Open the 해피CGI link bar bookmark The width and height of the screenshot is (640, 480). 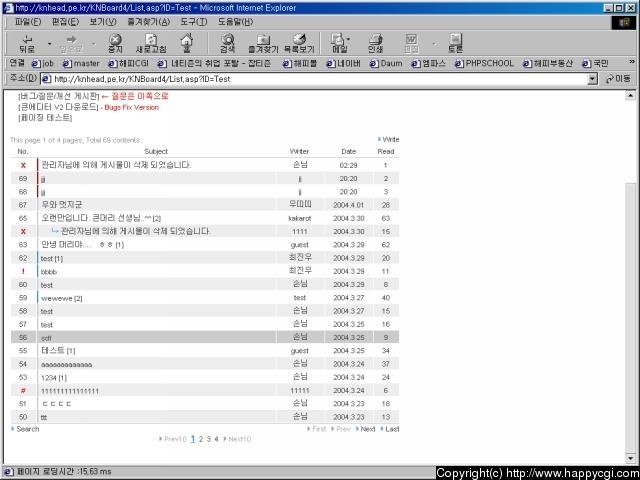coord(129,64)
